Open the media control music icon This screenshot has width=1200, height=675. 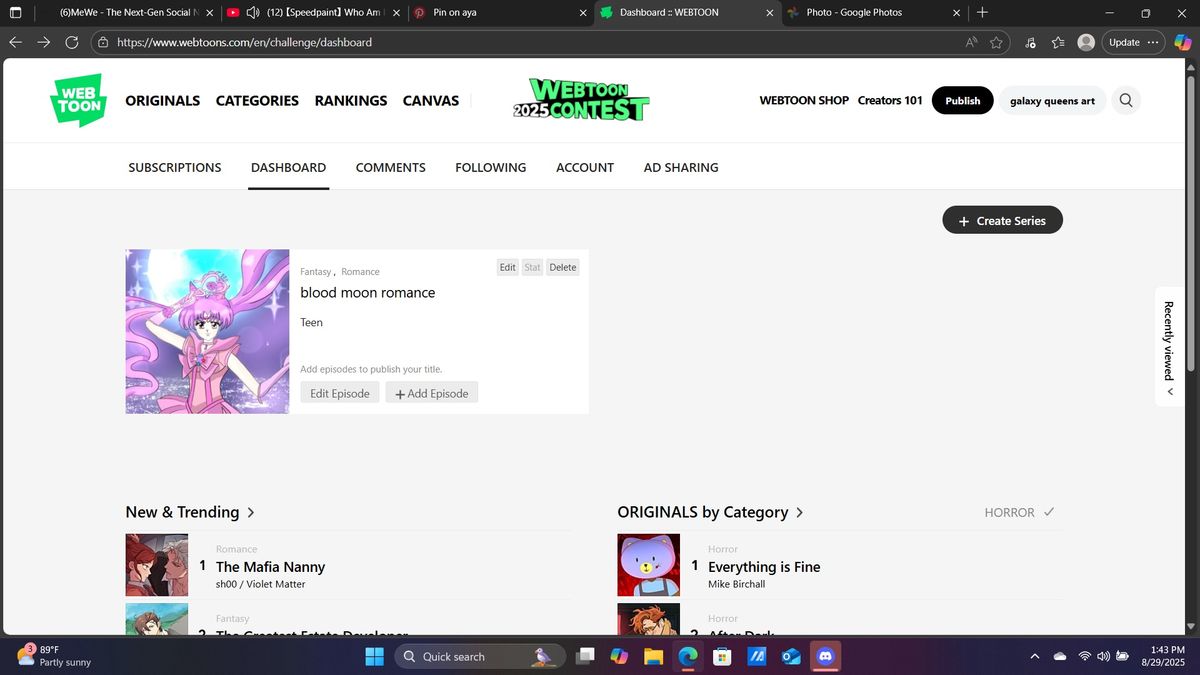(1031, 42)
